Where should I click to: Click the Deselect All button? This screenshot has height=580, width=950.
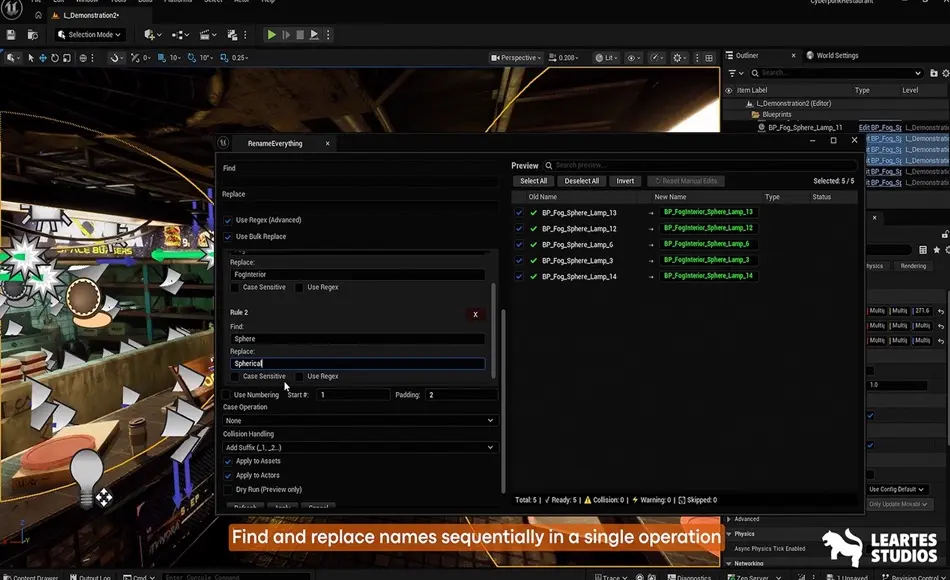click(582, 181)
